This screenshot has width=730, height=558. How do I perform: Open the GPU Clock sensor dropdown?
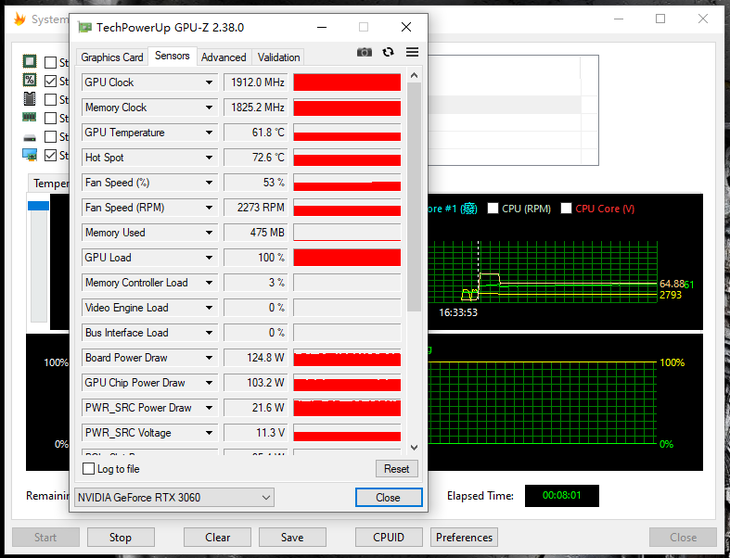pyautogui.click(x=209, y=82)
